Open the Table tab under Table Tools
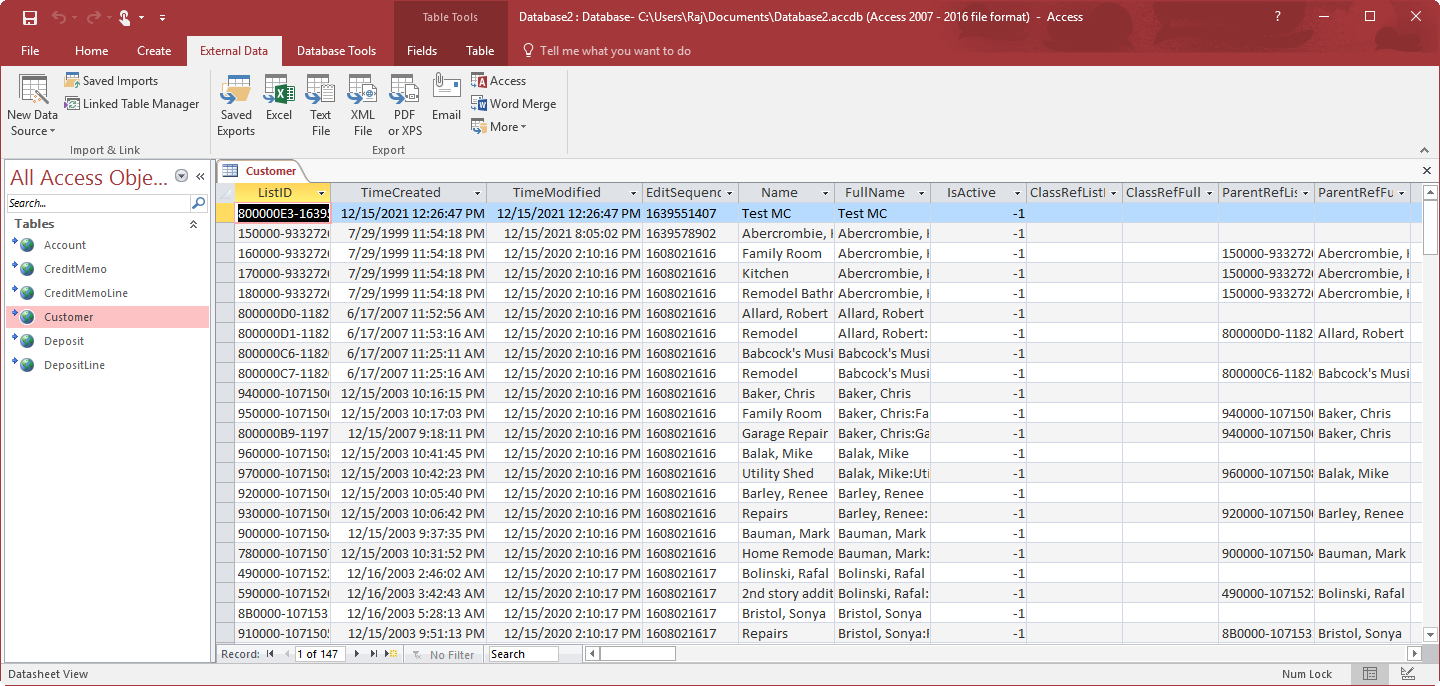1440x686 pixels. 480,51
